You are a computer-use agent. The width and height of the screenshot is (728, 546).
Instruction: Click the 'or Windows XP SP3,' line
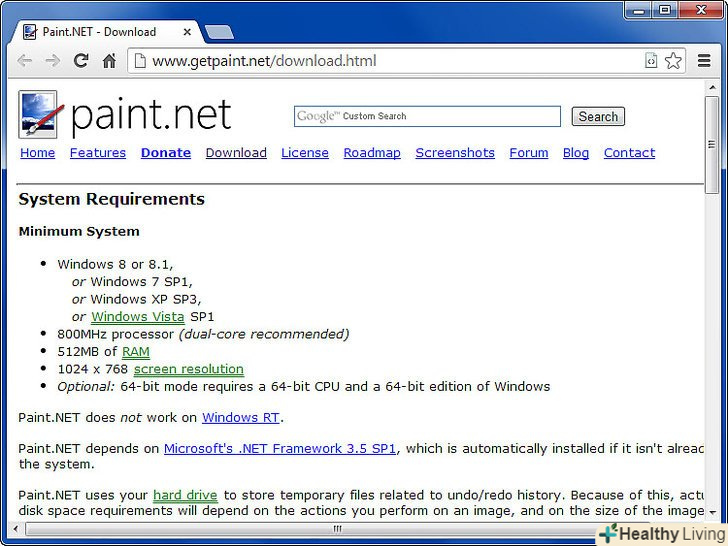point(136,299)
